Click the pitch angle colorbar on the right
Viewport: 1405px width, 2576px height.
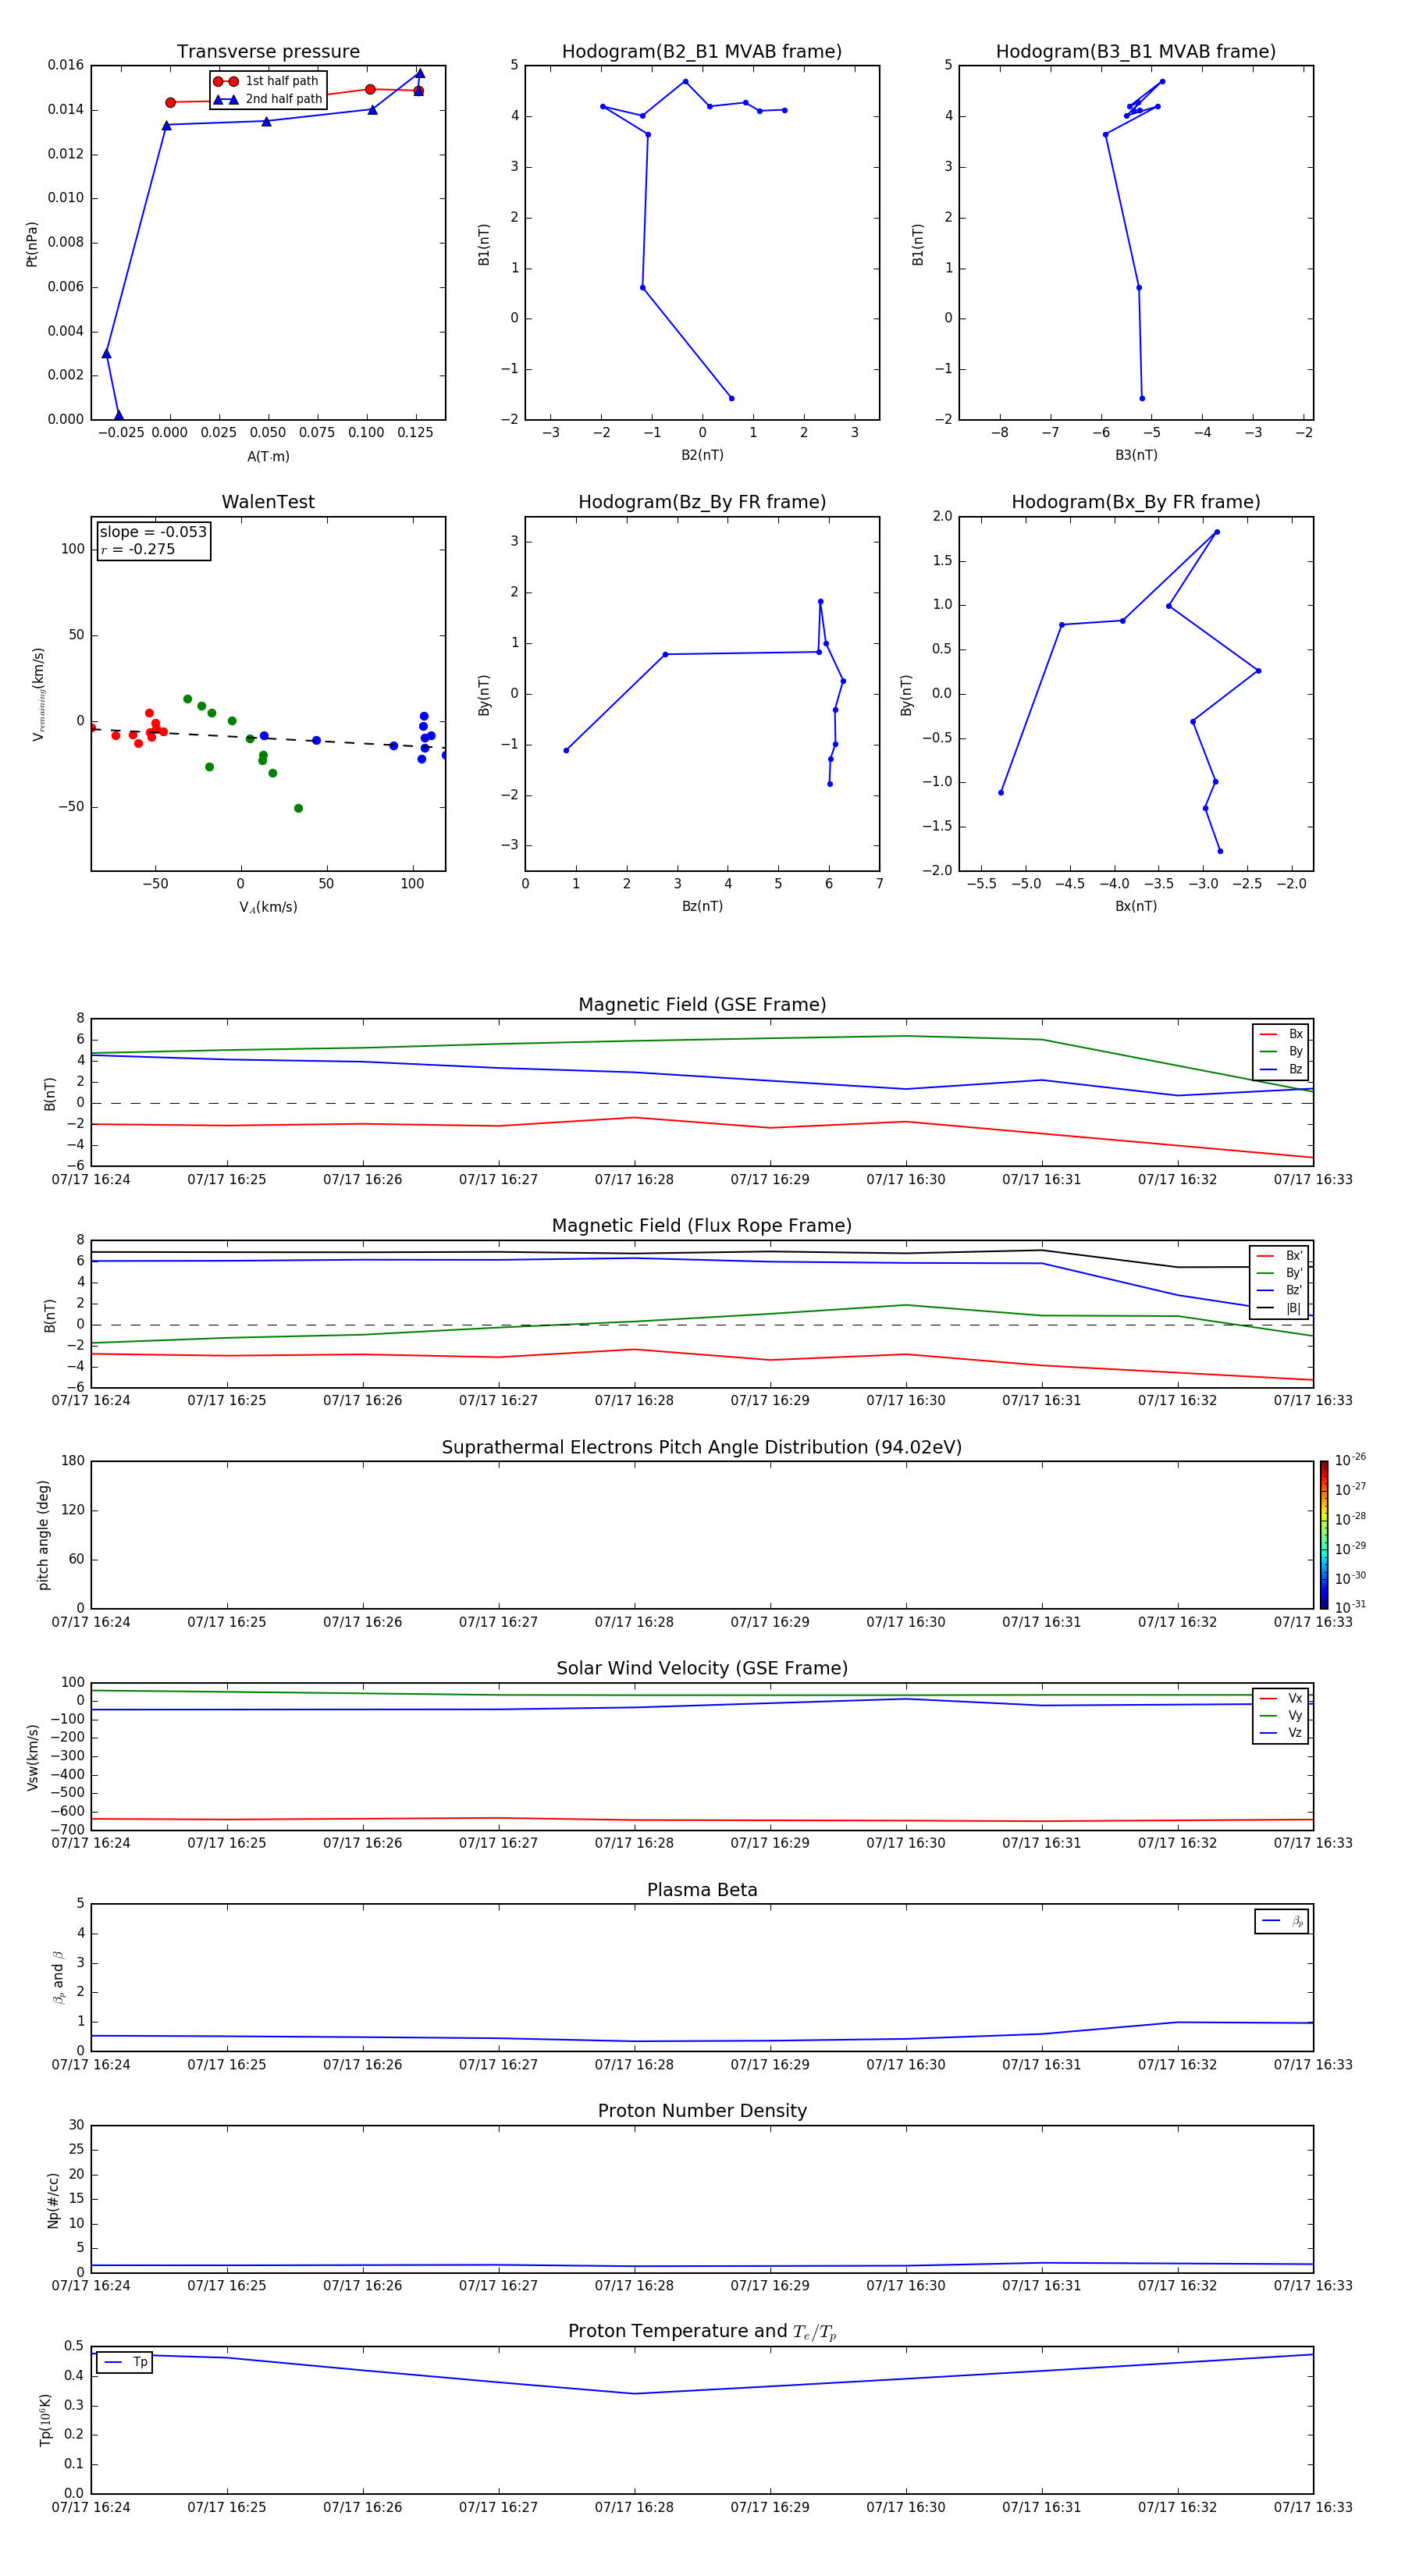[x=1323, y=1534]
